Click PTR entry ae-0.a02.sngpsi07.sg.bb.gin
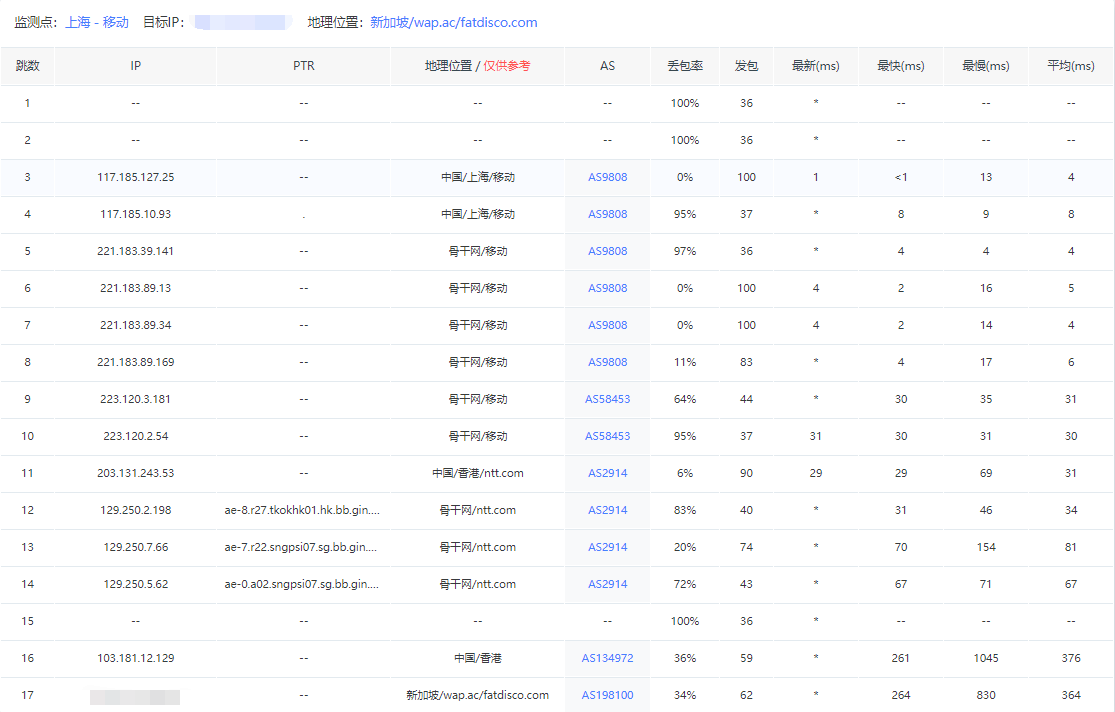1115x712 pixels. (302, 584)
